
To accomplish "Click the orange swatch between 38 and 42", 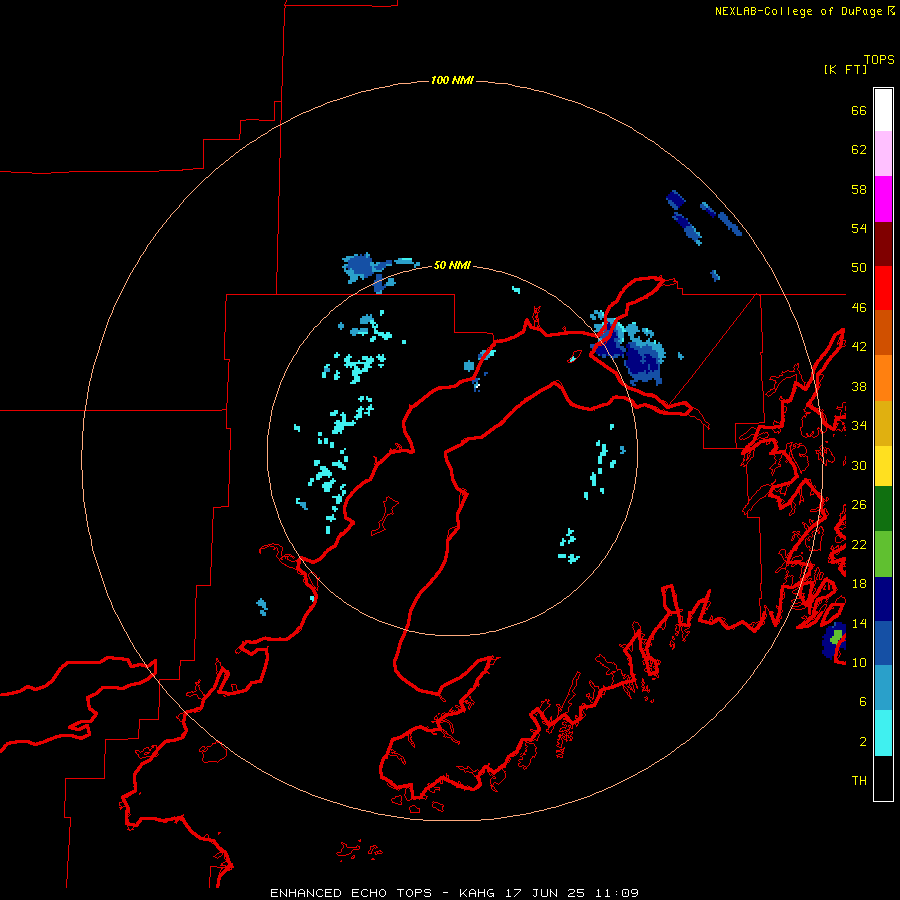I will [883, 378].
